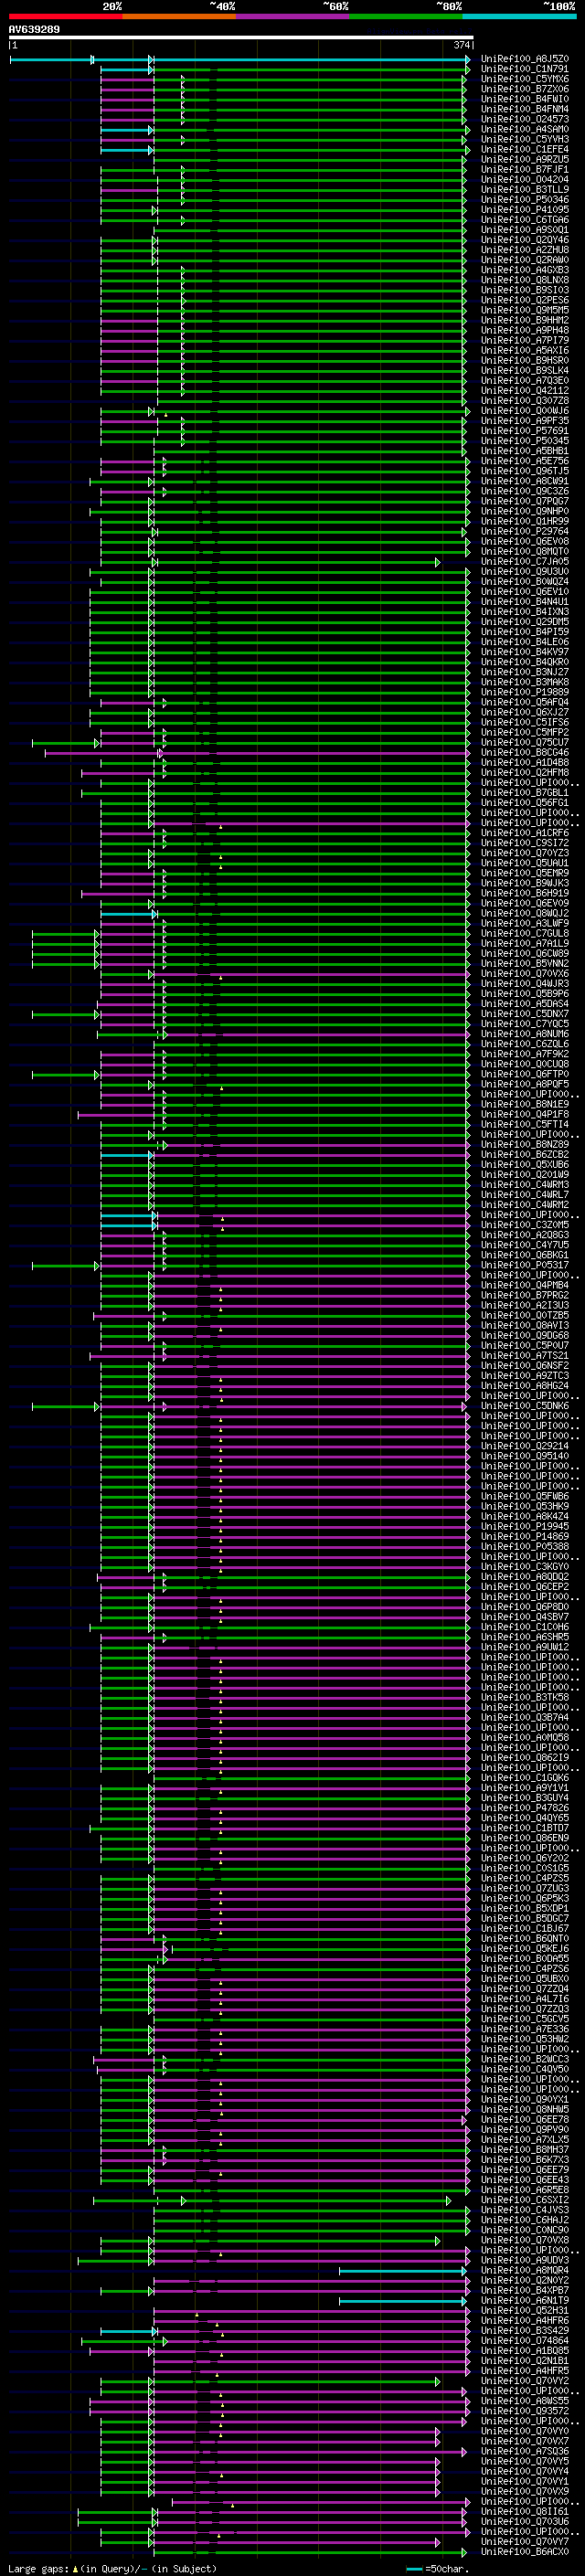The width and height of the screenshot is (585, 2576).
Task: Select hit label UniRef100_Q29DM5
Action: pos(525,622)
